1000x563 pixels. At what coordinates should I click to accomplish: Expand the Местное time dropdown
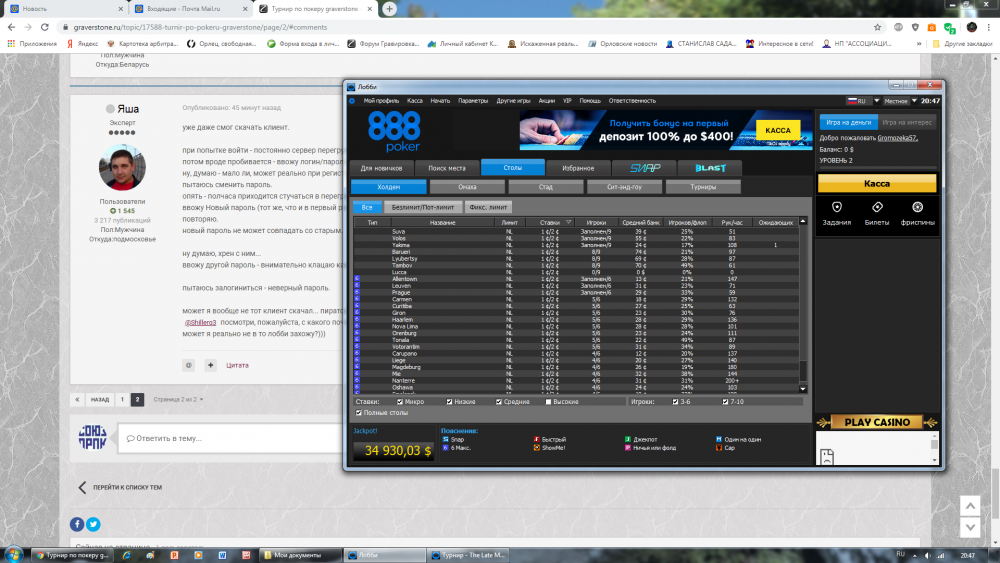point(898,101)
